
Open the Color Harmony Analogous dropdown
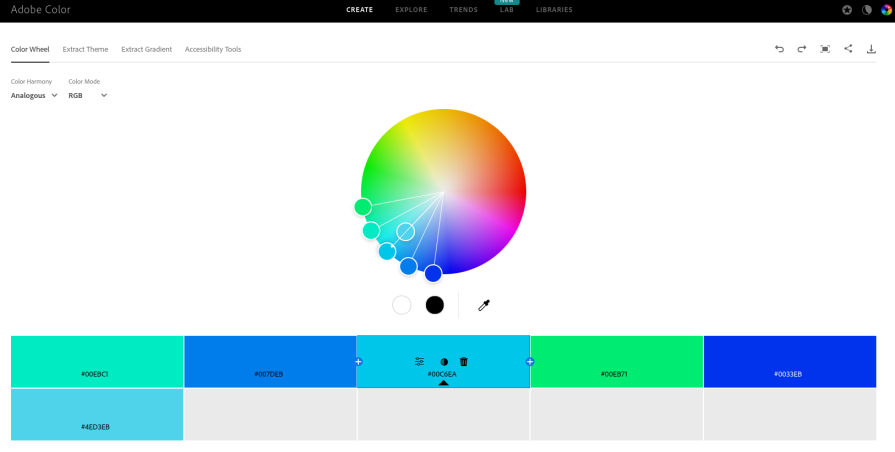point(34,95)
